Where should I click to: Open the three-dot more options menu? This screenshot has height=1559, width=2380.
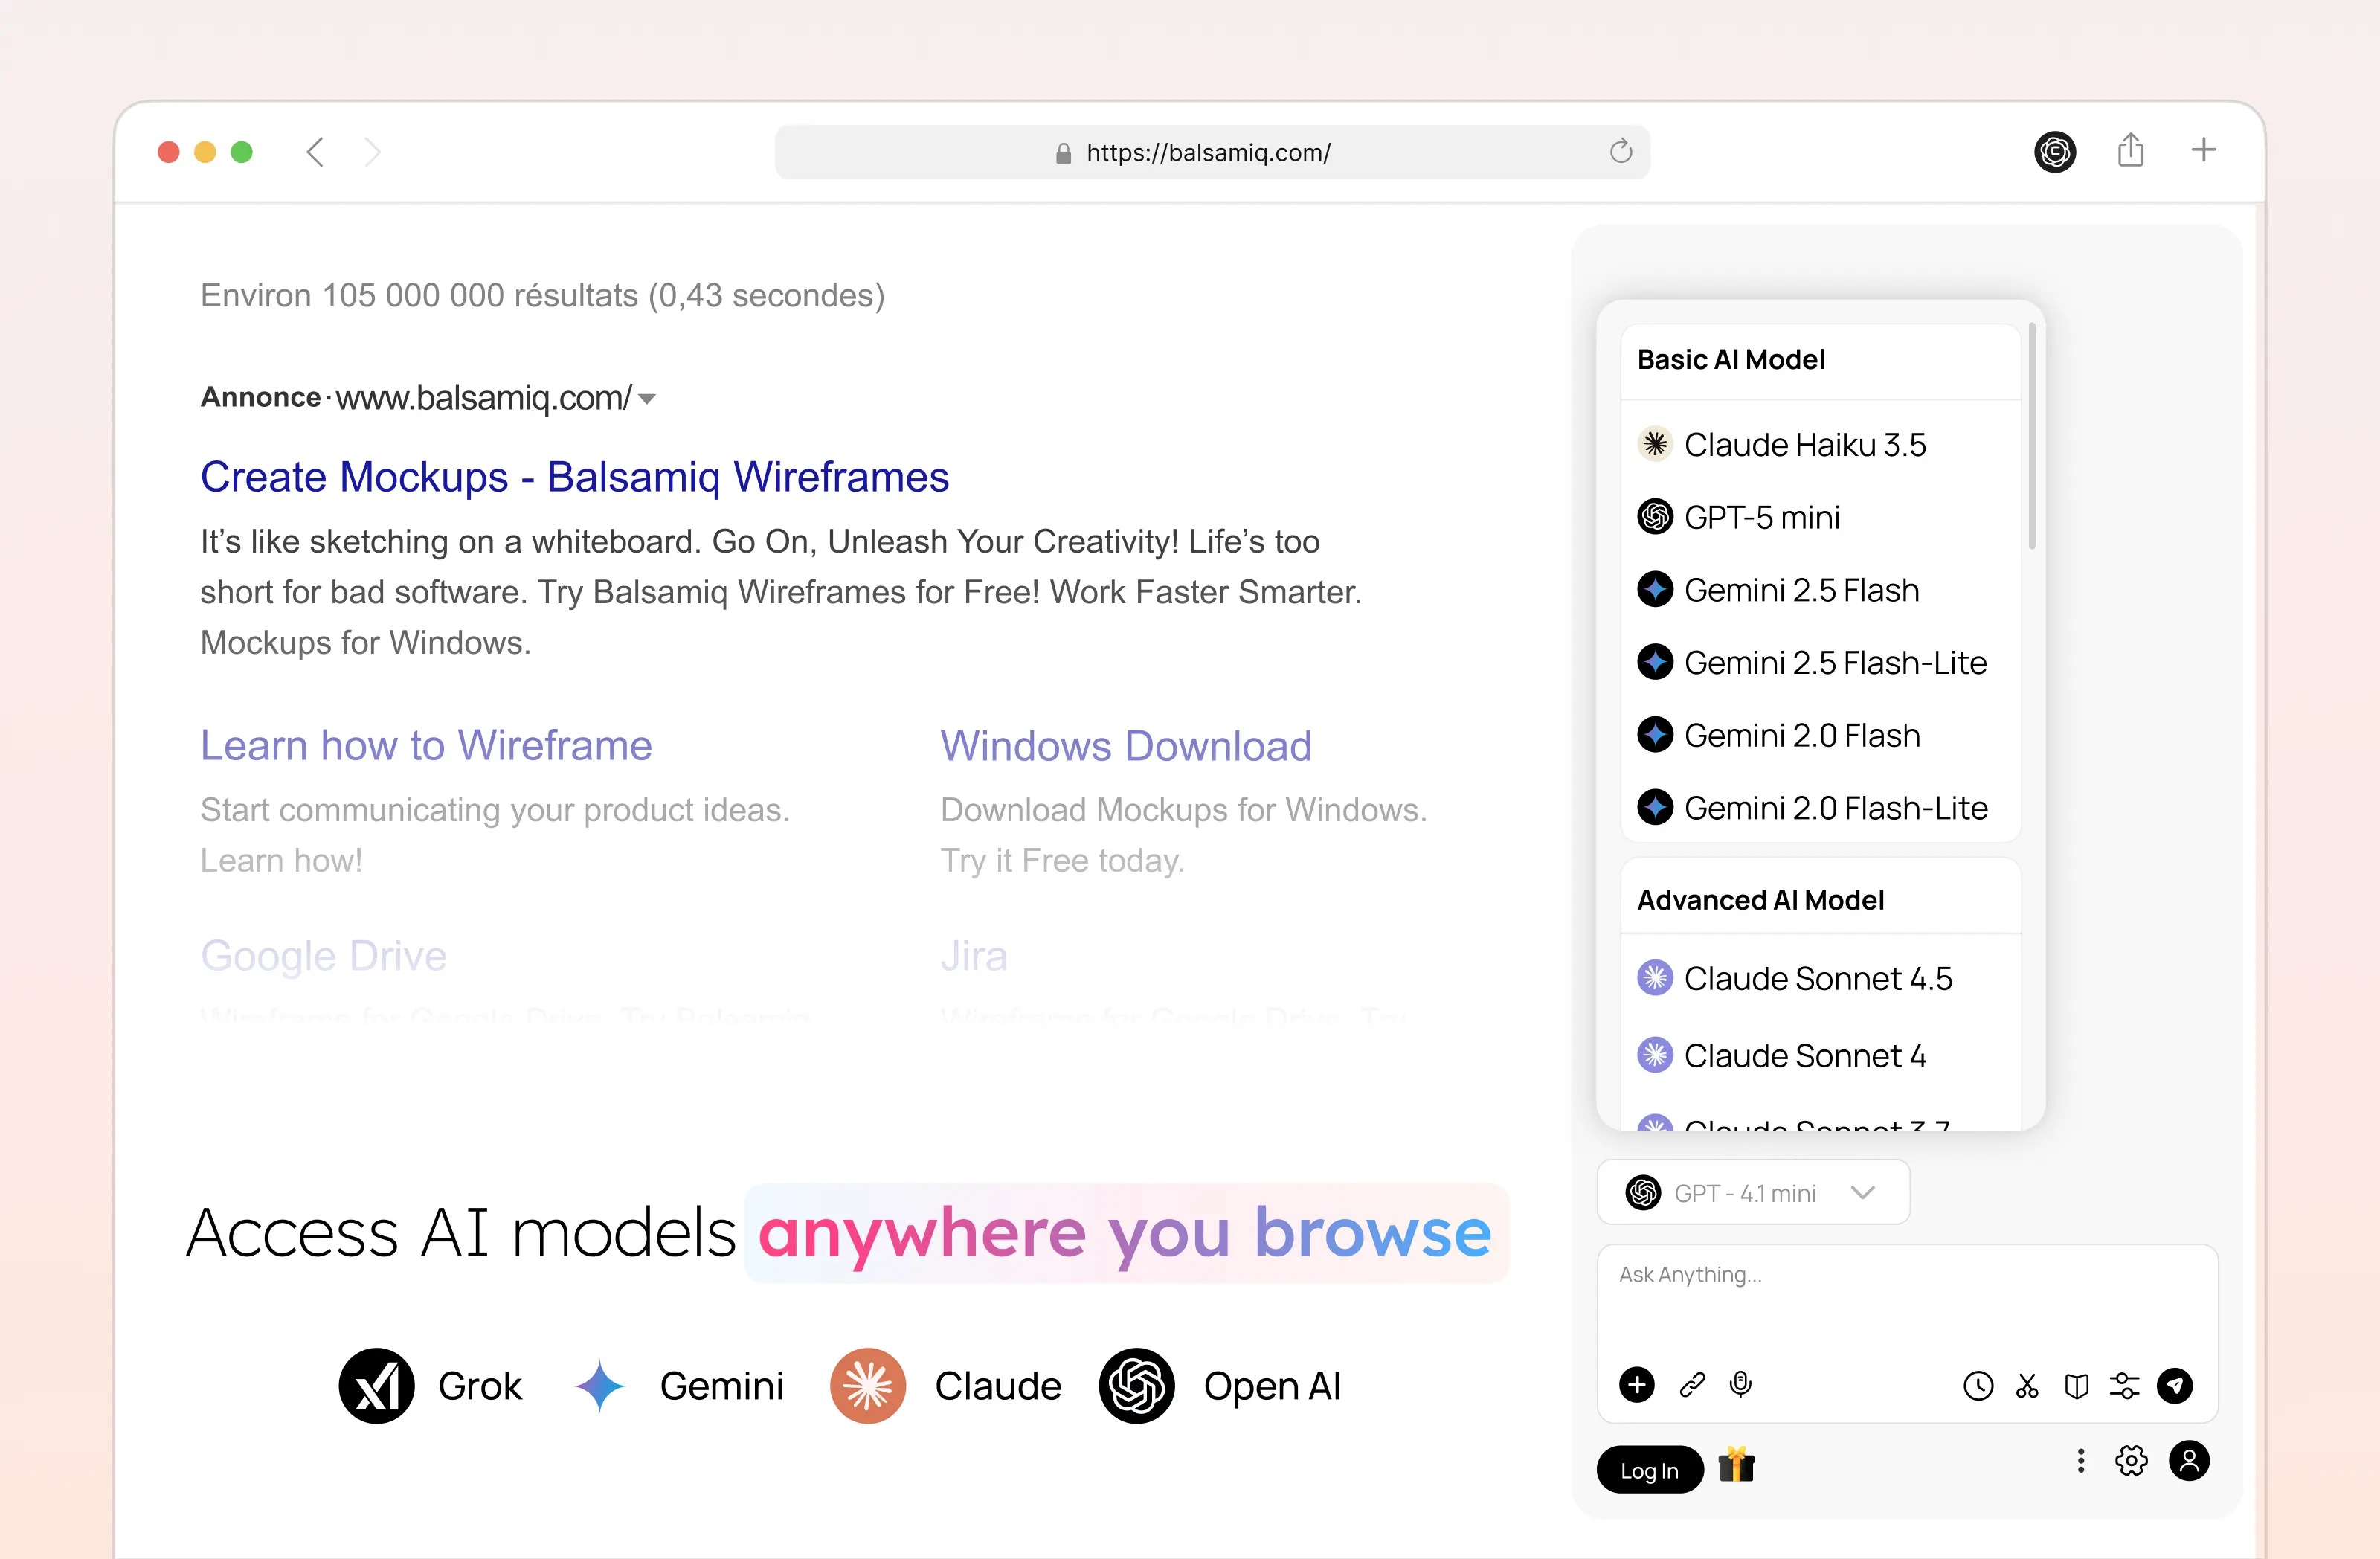[2081, 1461]
